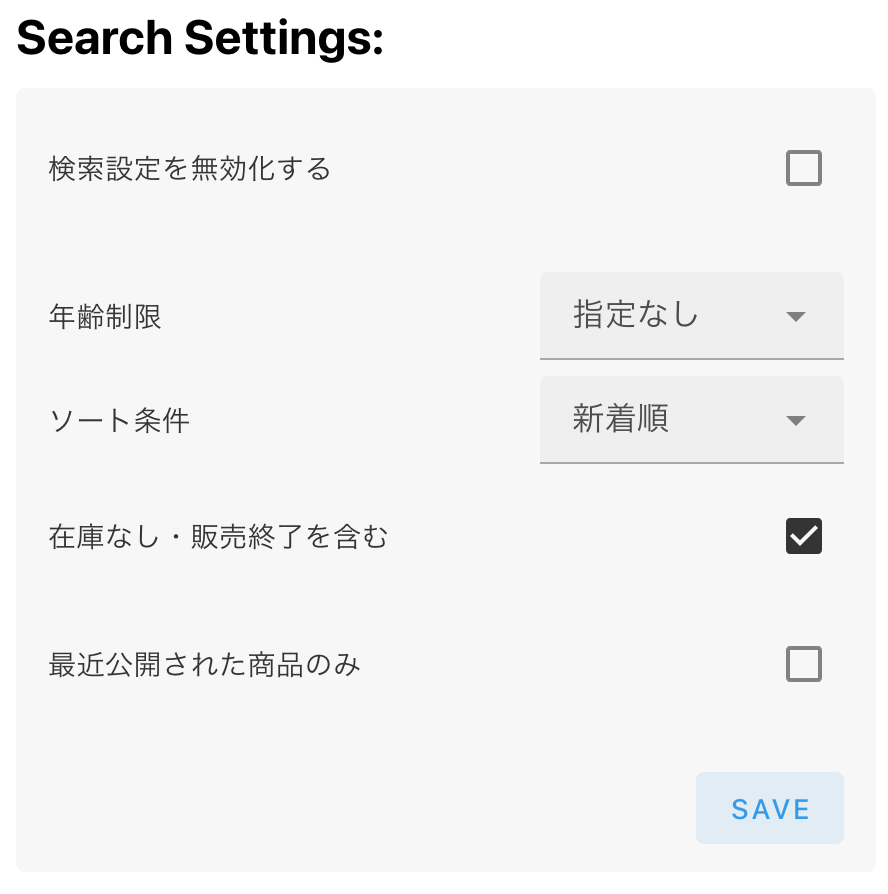Click the empty checkbox icon at the top
The width and height of the screenshot is (888, 894).
pyautogui.click(x=803, y=168)
